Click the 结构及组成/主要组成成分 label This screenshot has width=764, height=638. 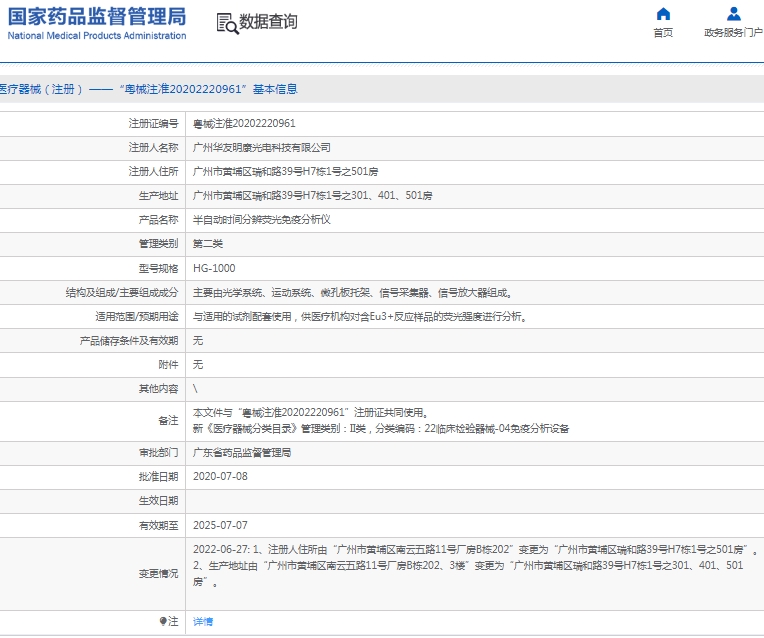[x=122, y=292]
